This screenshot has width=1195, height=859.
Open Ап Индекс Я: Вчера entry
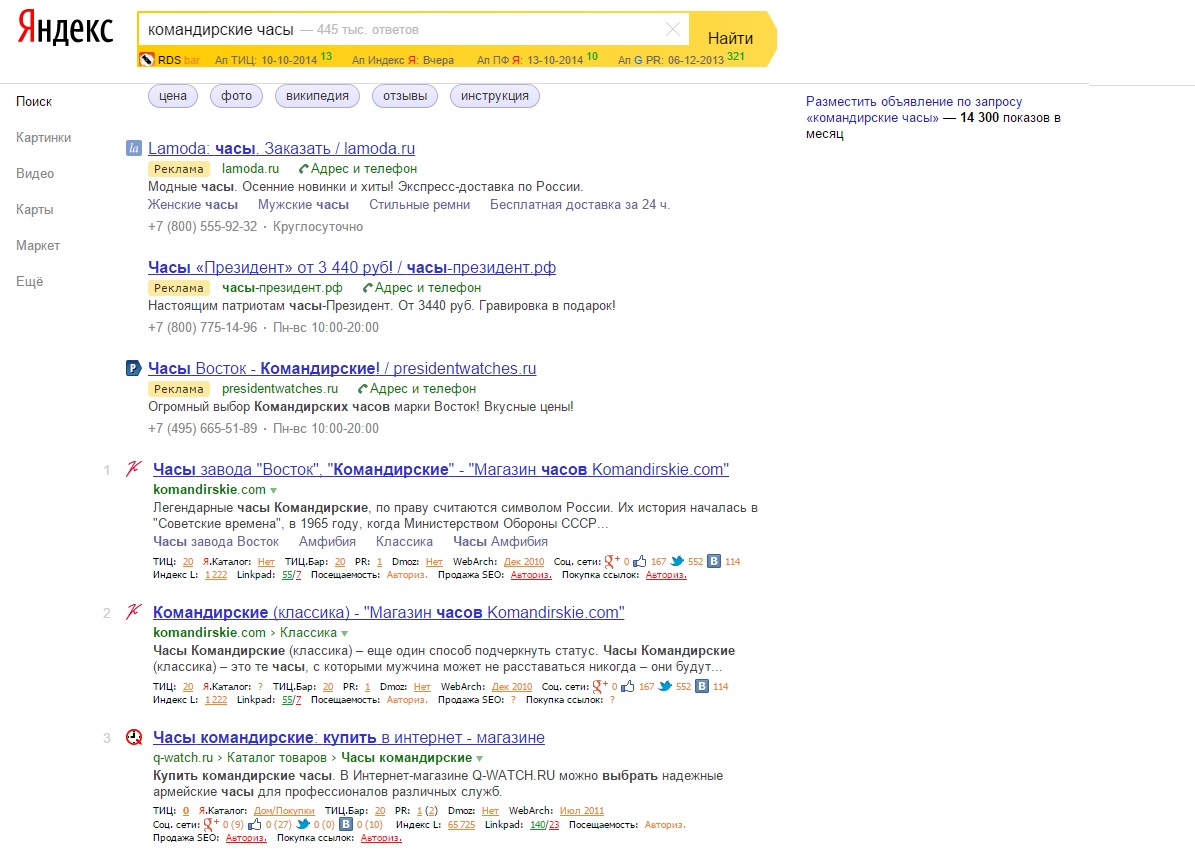(402, 59)
